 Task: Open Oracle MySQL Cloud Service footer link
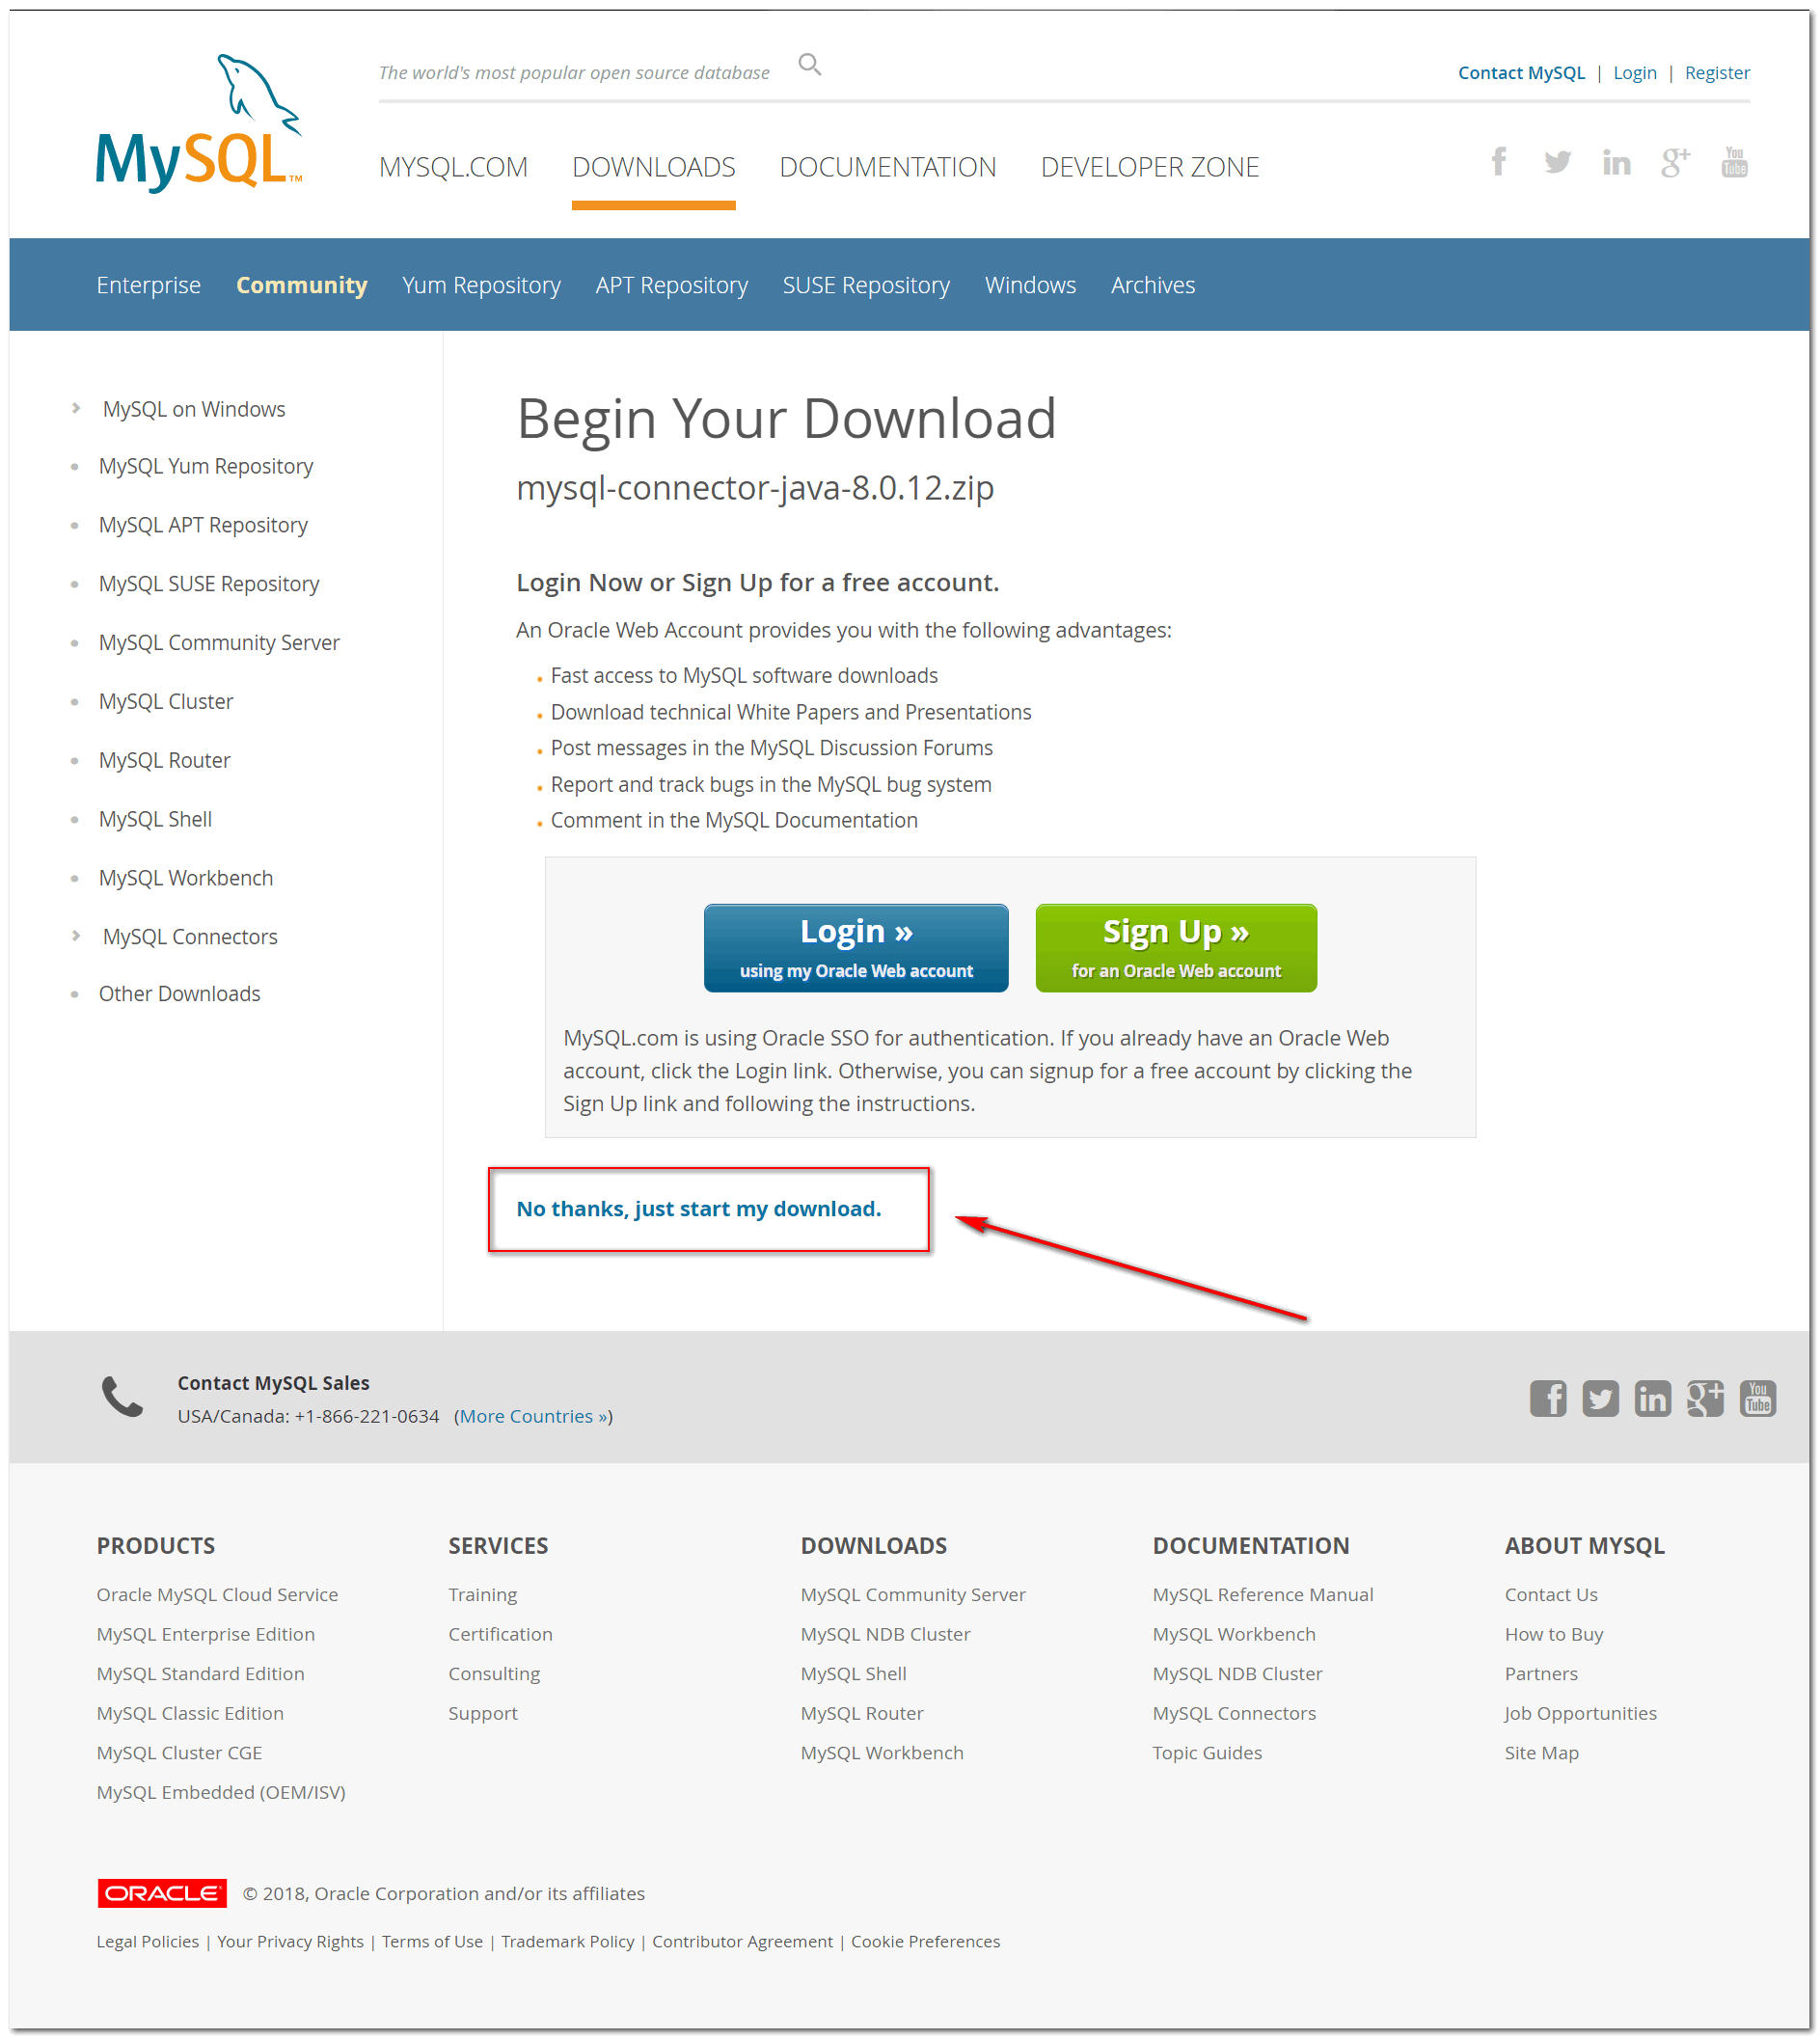pyautogui.click(x=217, y=1595)
